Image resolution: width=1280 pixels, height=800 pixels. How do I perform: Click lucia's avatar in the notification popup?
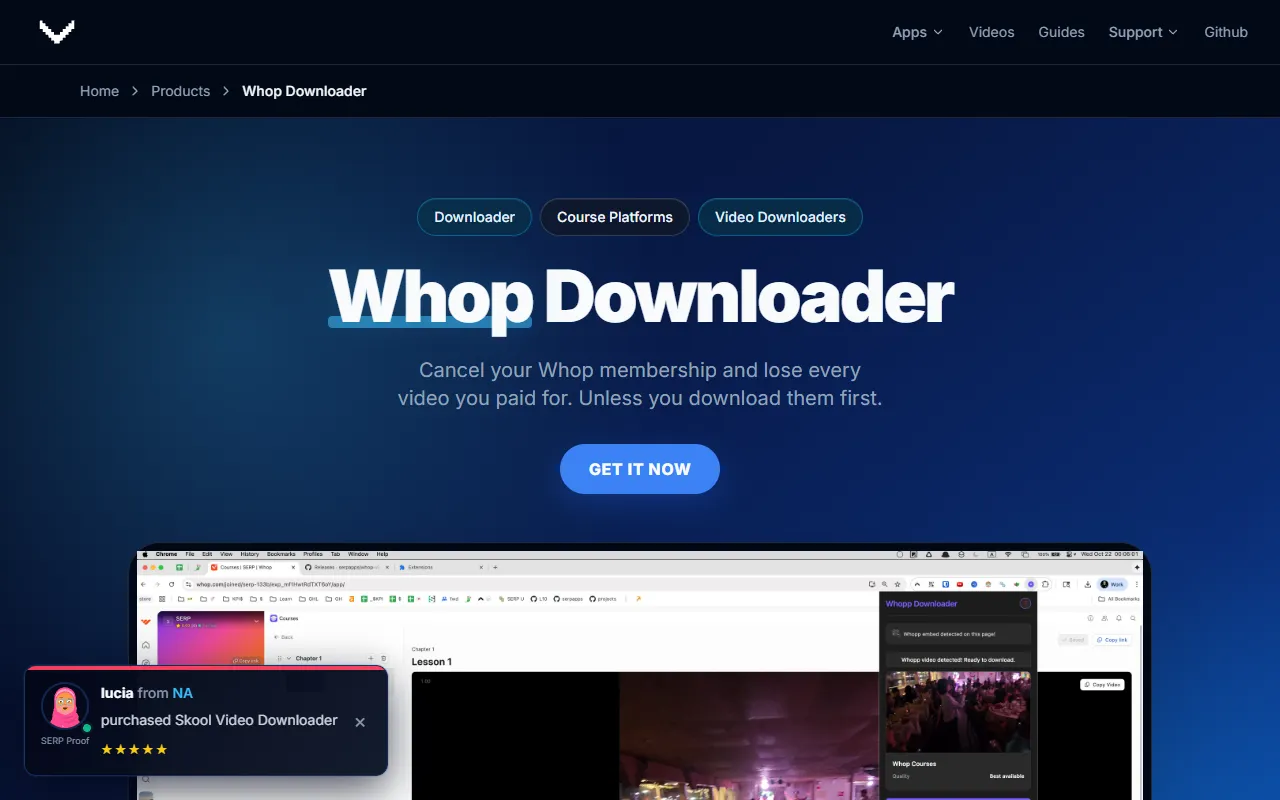65,706
